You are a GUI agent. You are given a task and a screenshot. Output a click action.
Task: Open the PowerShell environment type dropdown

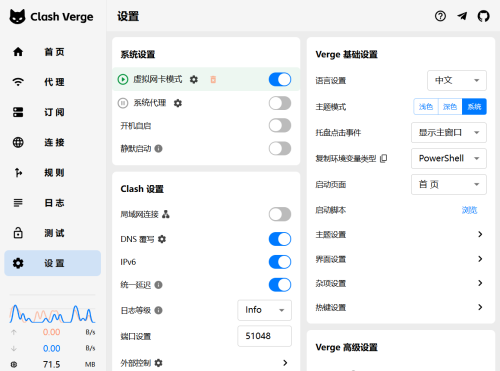point(449,158)
